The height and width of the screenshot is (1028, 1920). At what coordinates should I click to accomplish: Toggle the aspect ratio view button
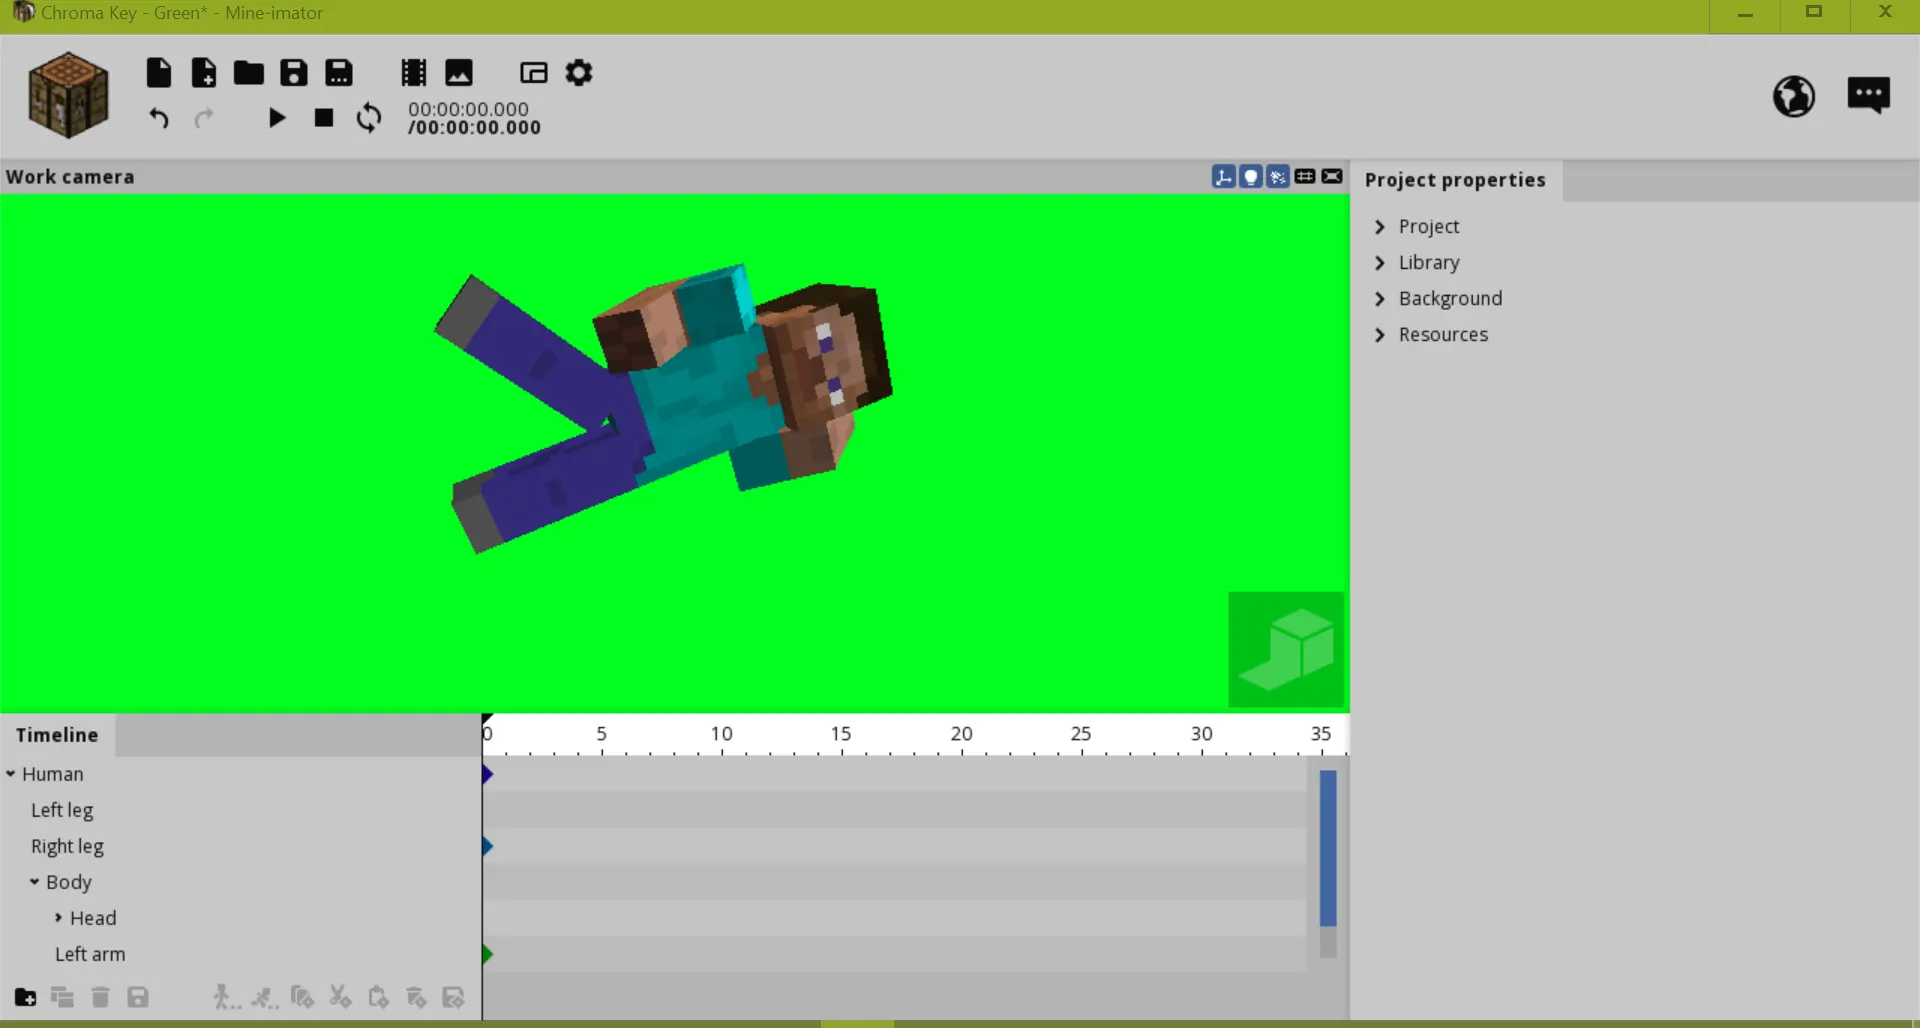coord(1331,177)
